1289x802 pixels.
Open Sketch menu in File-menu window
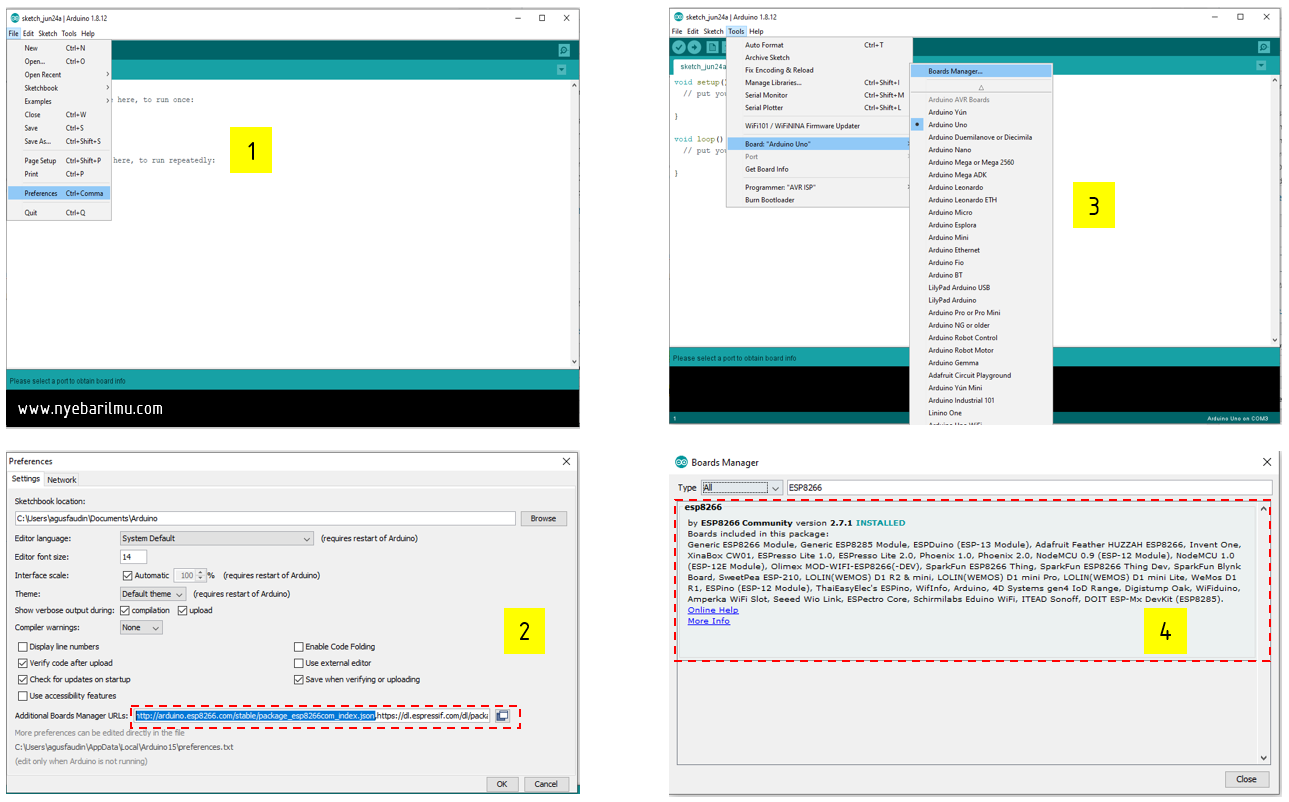click(x=48, y=33)
